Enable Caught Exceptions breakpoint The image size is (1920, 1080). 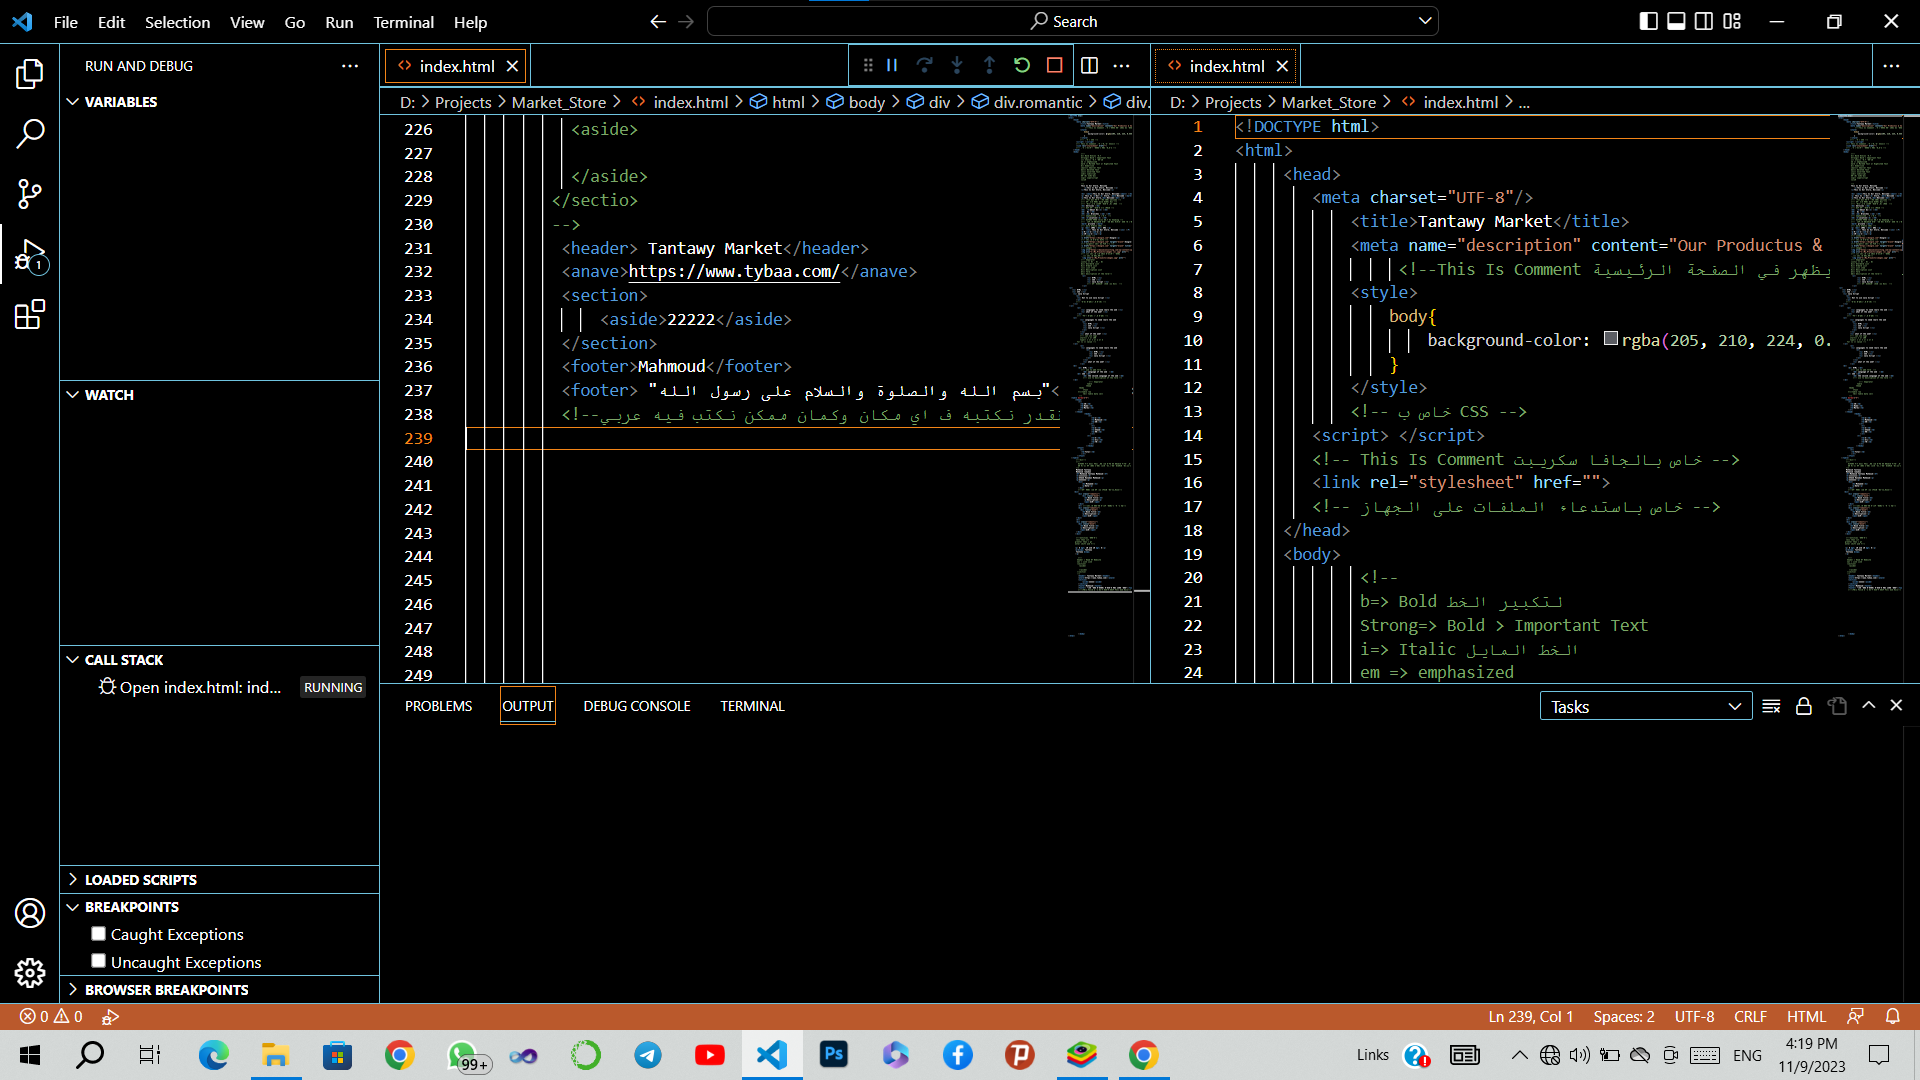(98, 933)
